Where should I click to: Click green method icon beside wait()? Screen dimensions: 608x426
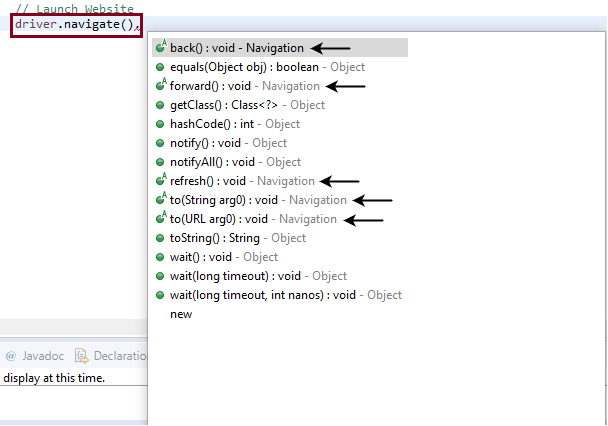pyautogui.click(x=160, y=257)
